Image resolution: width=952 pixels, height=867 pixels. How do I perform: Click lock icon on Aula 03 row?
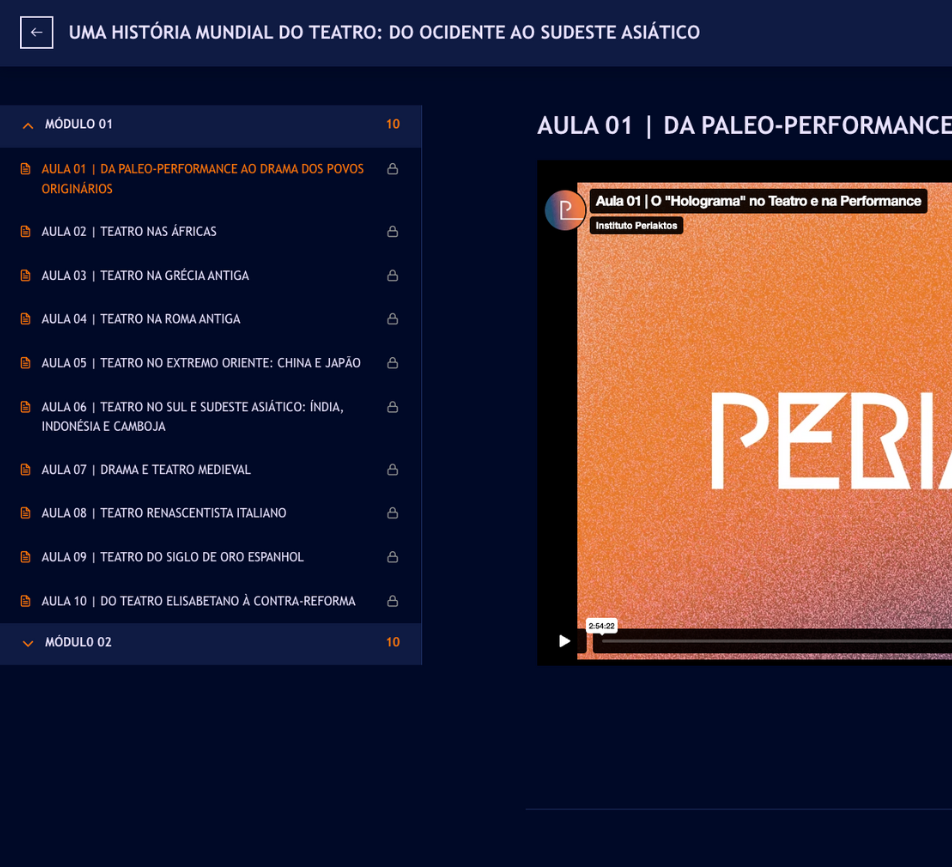[393, 276]
